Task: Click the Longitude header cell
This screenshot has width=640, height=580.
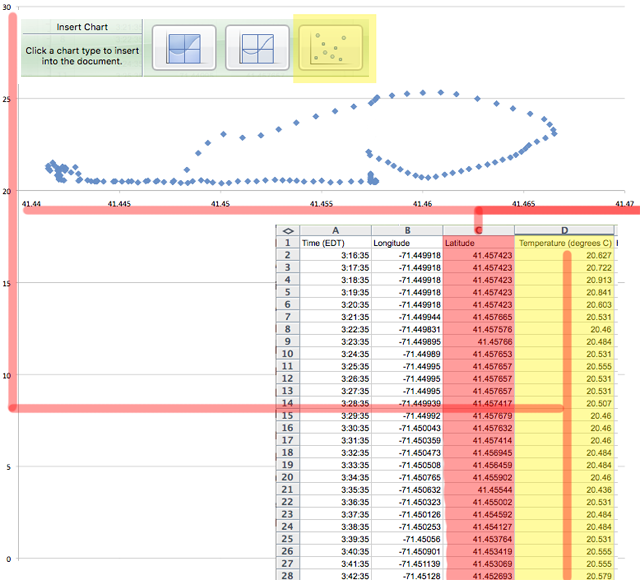Action: tap(406, 242)
